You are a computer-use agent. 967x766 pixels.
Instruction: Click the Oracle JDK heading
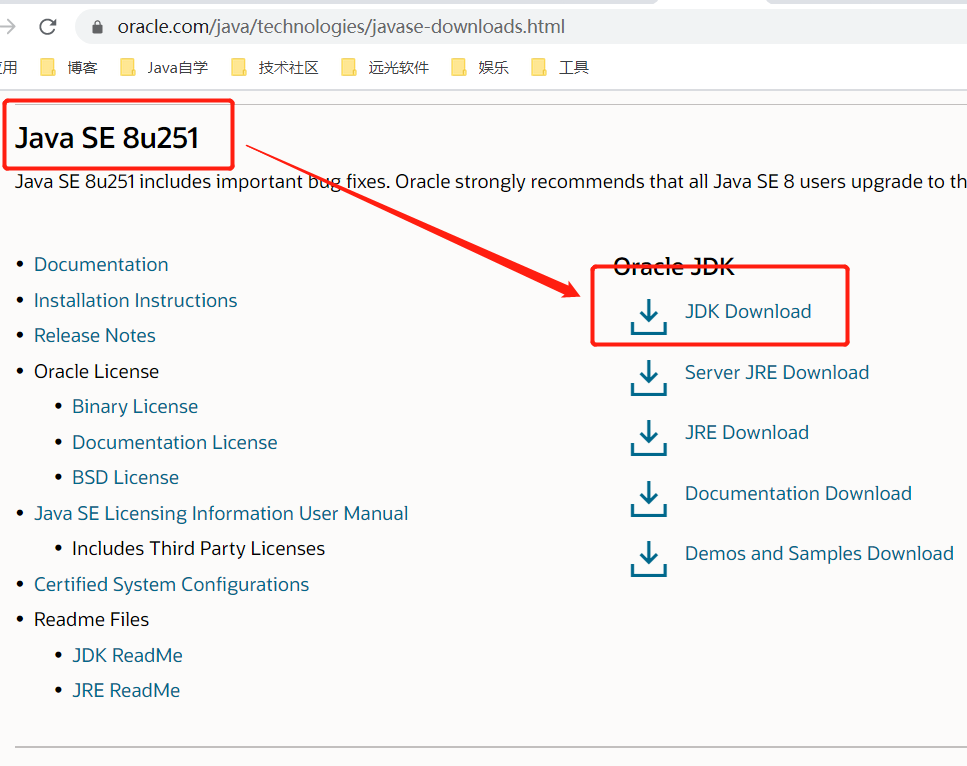[674, 267]
